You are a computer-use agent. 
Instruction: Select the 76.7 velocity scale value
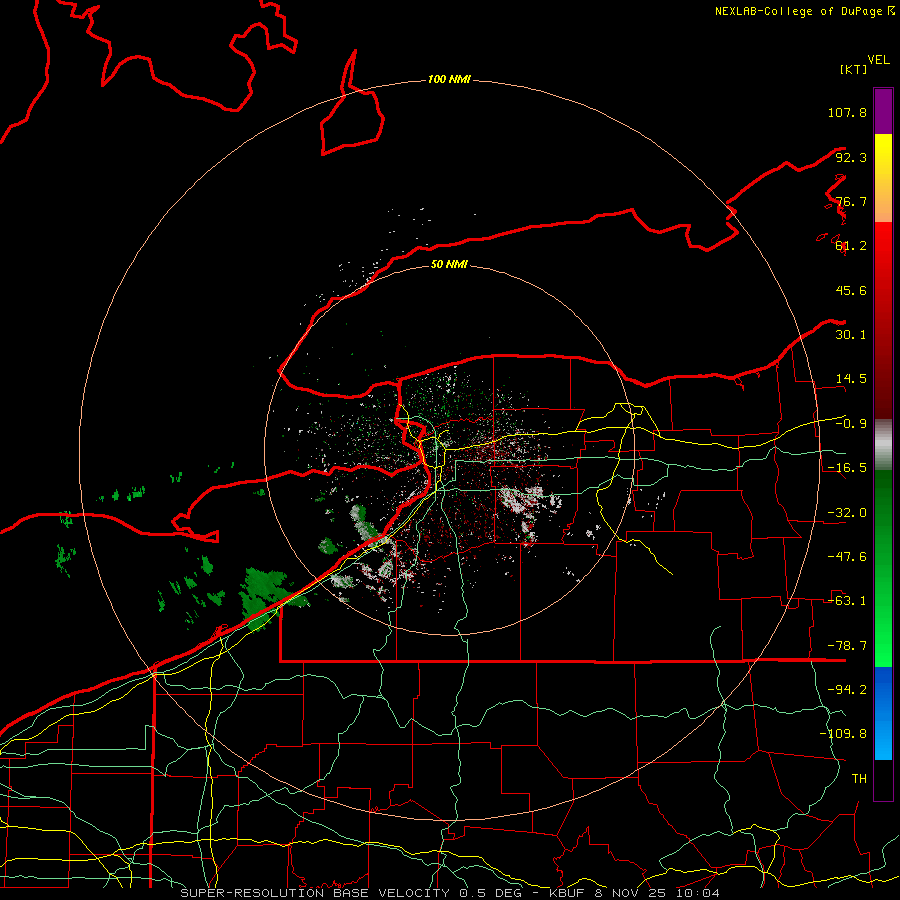pyautogui.click(x=851, y=201)
